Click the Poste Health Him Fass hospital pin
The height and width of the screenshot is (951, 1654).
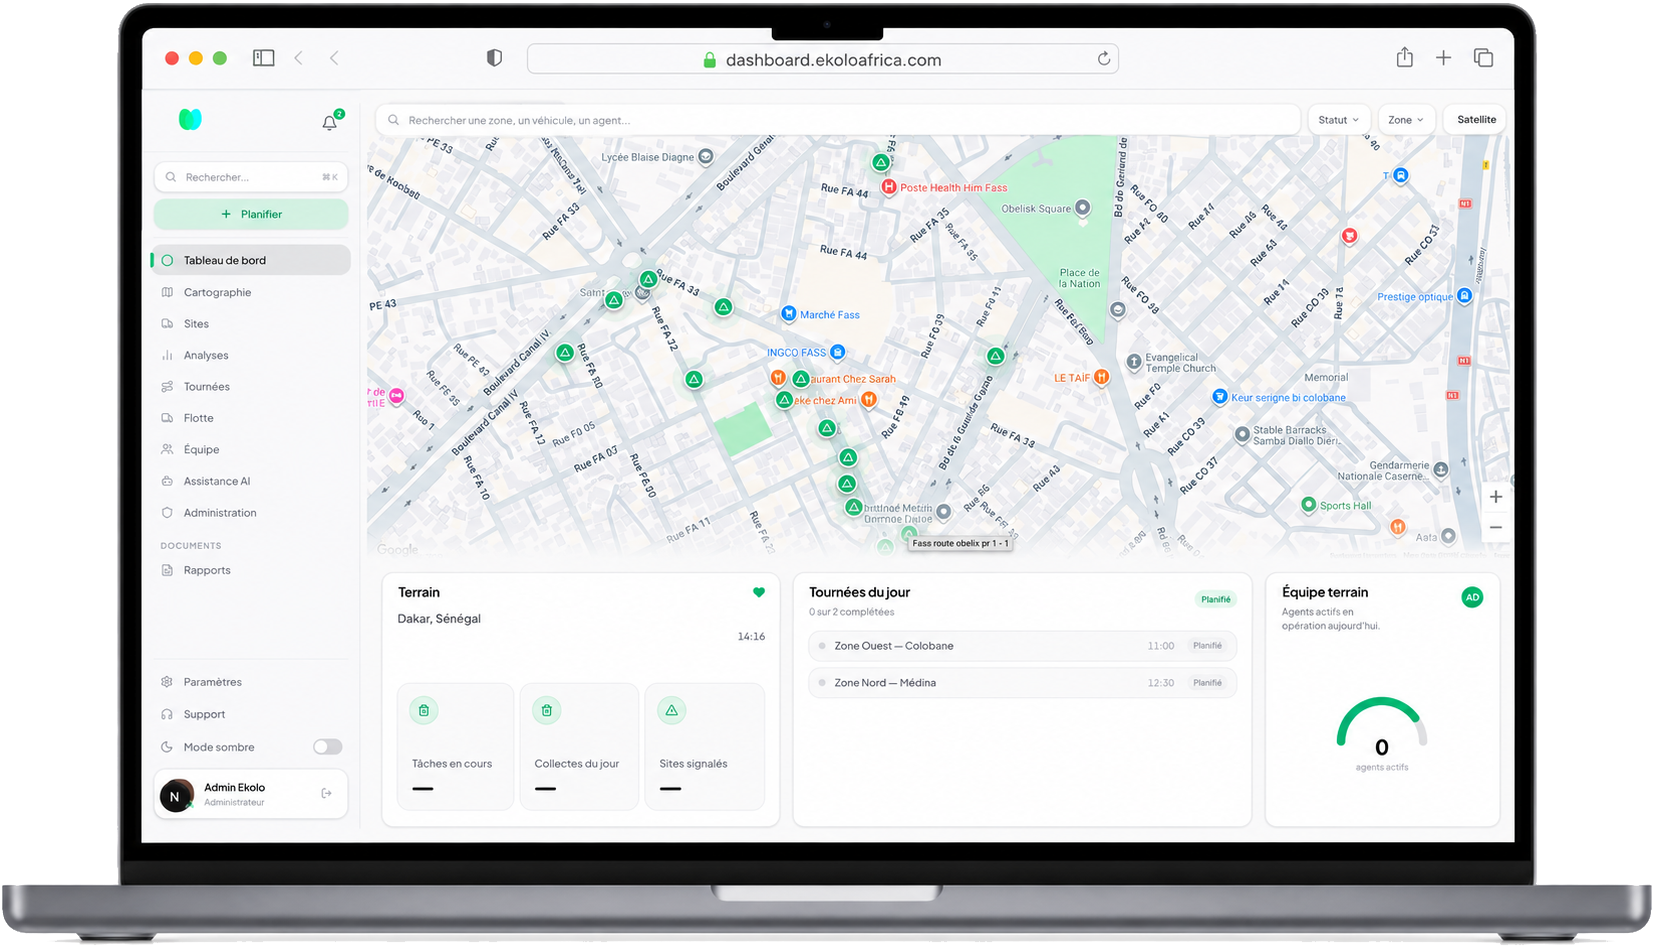[888, 187]
